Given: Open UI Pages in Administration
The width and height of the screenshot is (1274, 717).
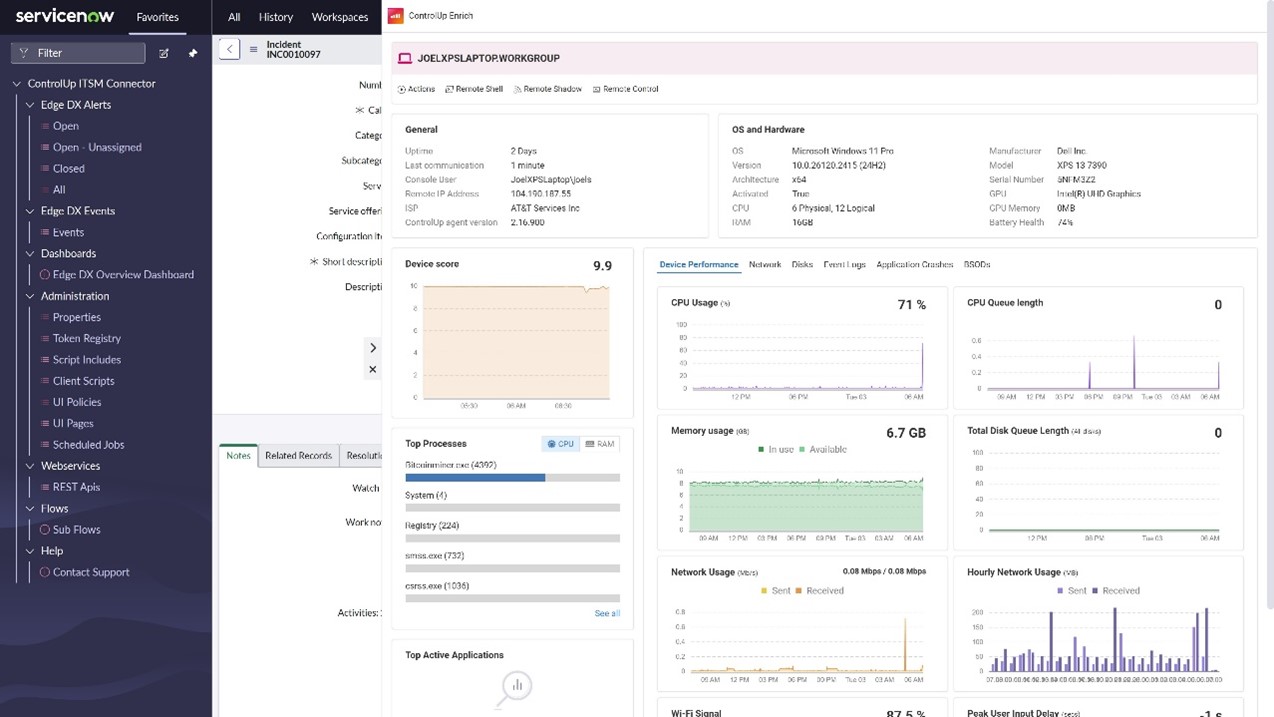Looking at the screenshot, I should coord(73,423).
